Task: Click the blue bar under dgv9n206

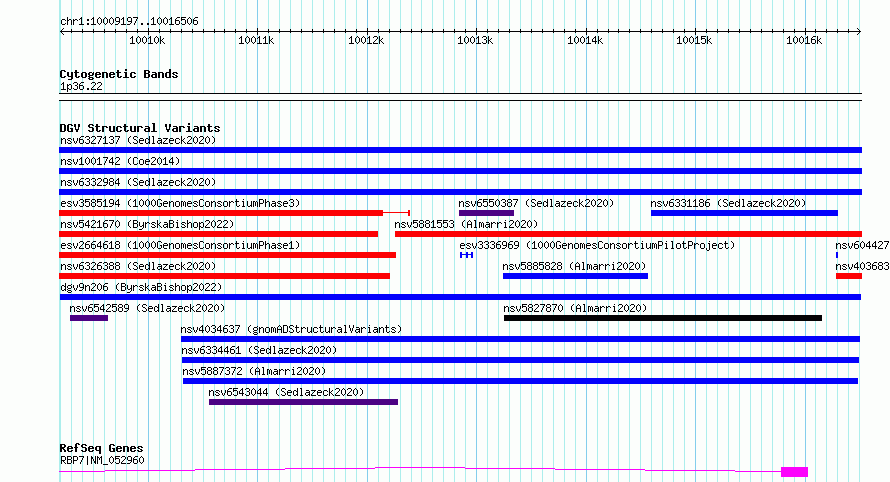Action: (460, 297)
